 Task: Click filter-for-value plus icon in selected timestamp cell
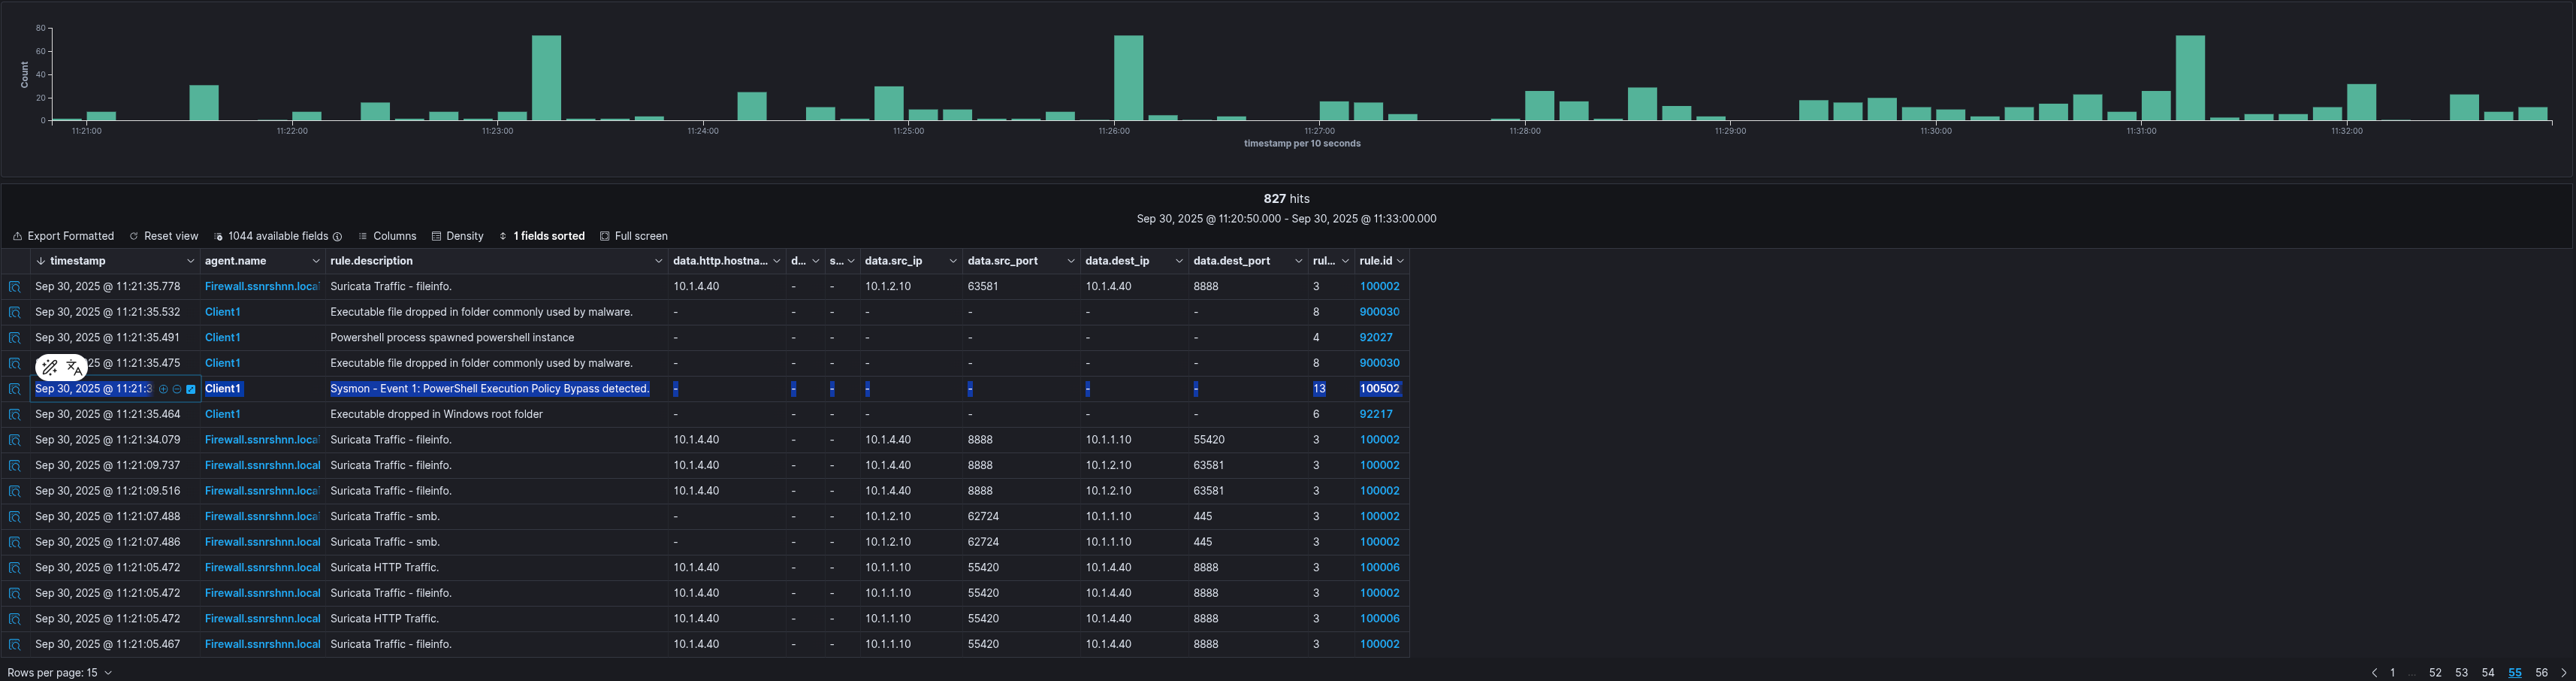coord(163,389)
